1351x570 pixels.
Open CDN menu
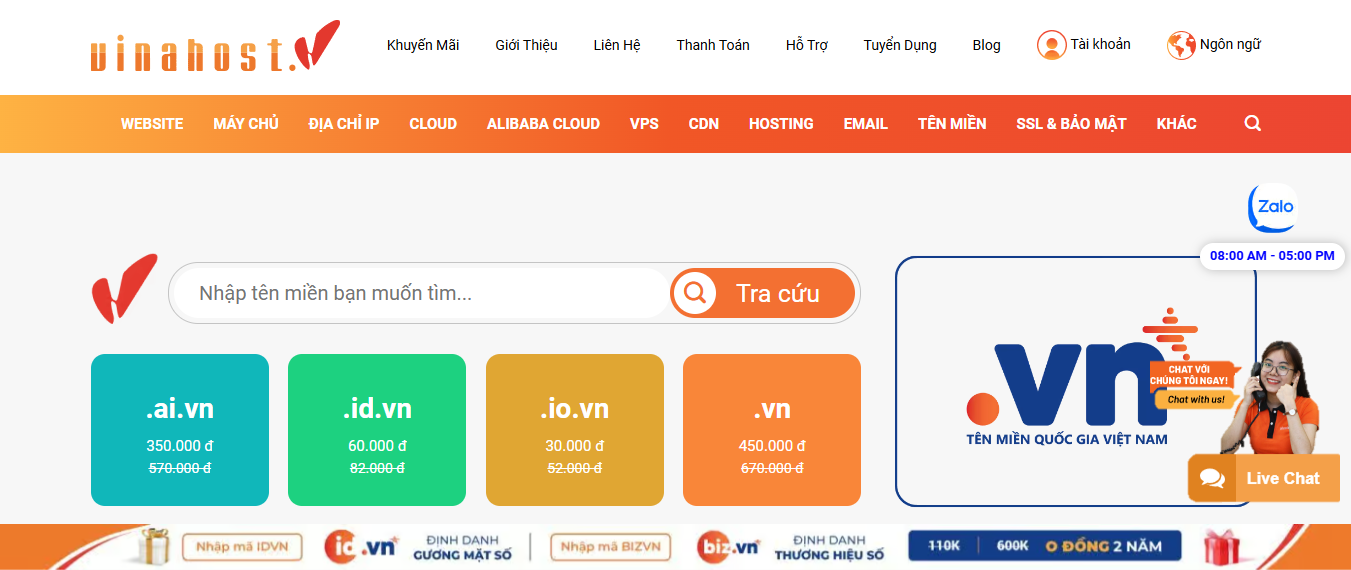click(x=704, y=124)
